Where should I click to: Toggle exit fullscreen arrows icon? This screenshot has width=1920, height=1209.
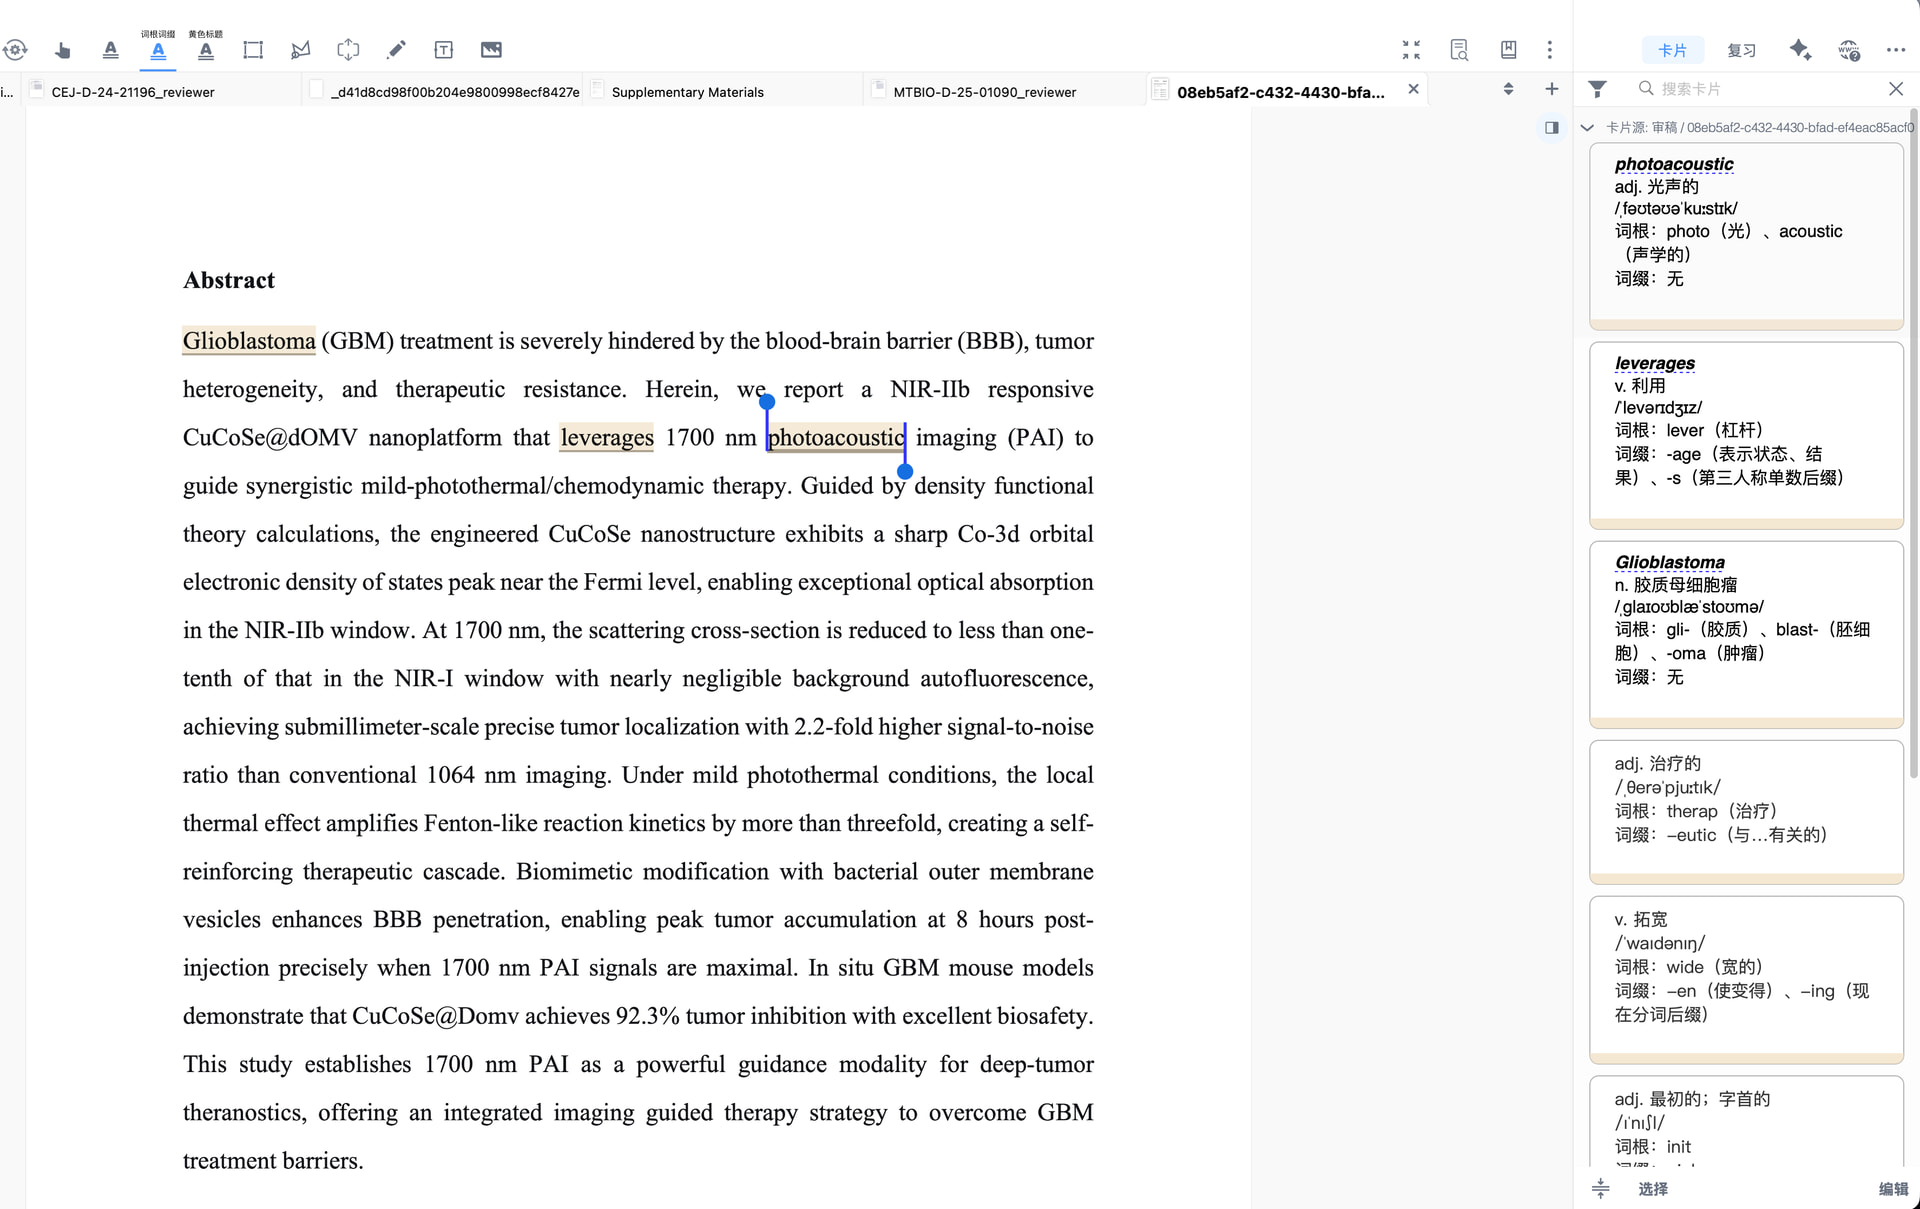(x=1411, y=50)
